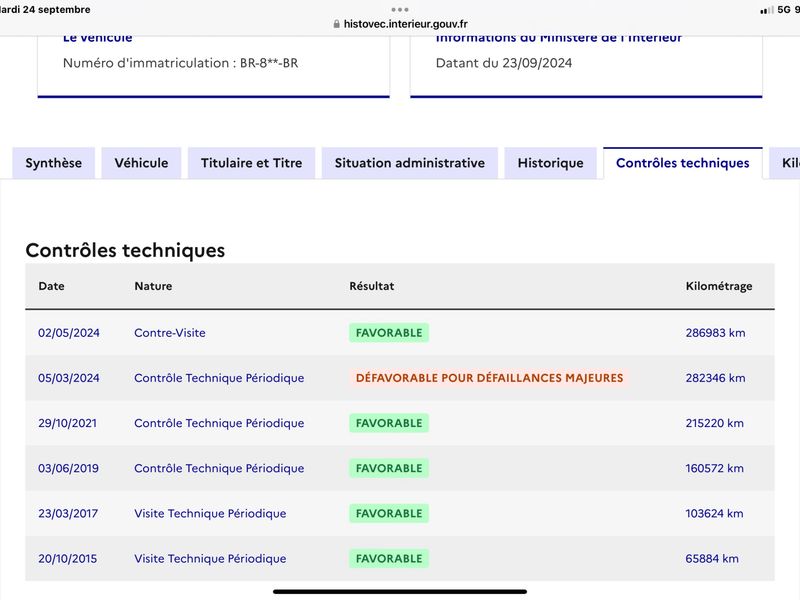800x600 pixels.
Task: Click the Numéro d'immatriculation BR-8**-BR text
Action: click(x=181, y=63)
